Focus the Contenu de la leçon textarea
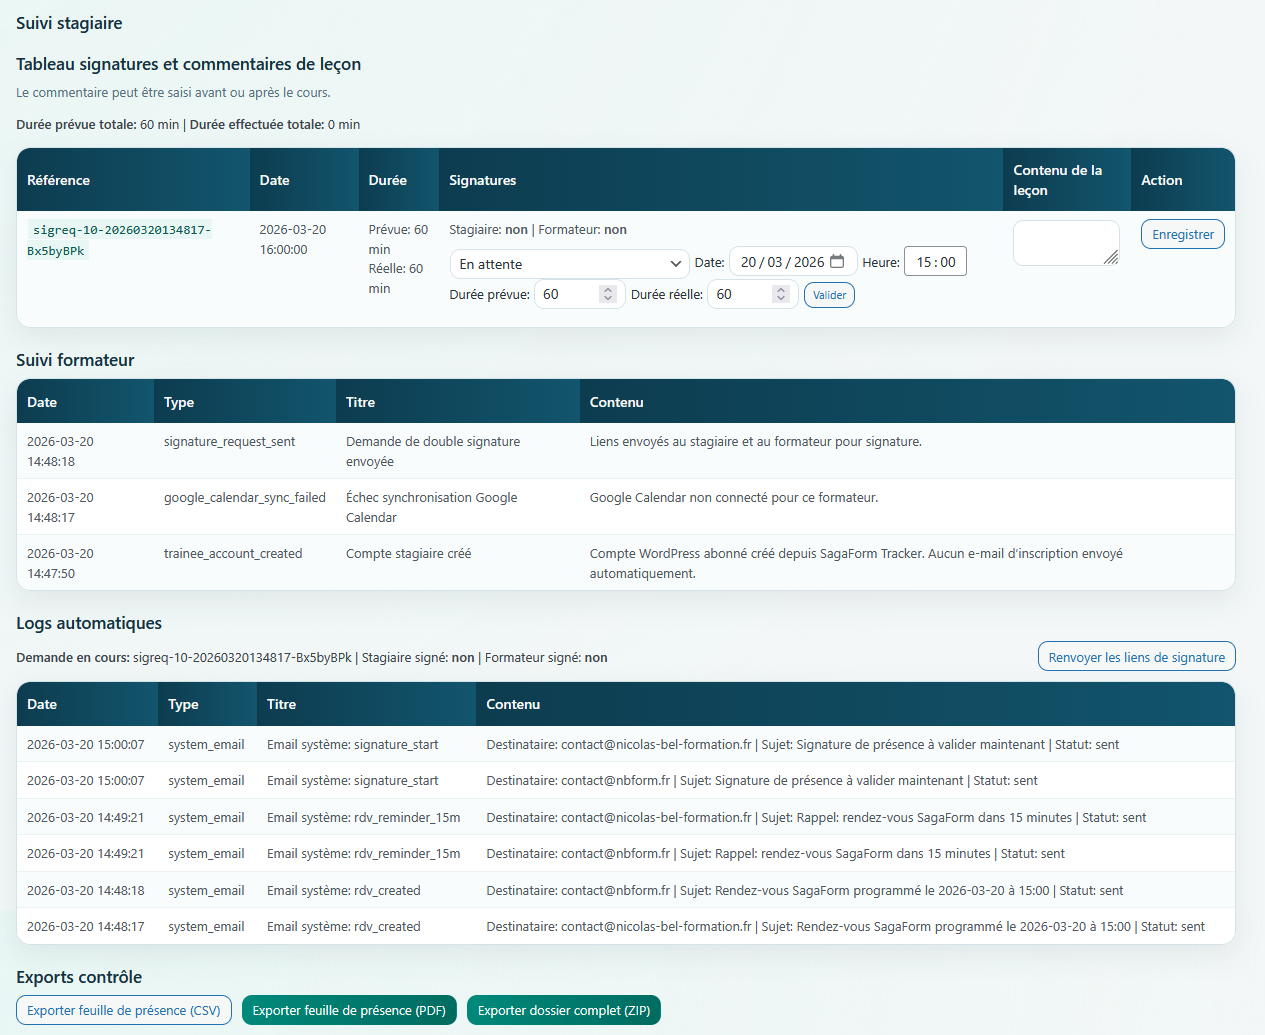 [1062, 242]
